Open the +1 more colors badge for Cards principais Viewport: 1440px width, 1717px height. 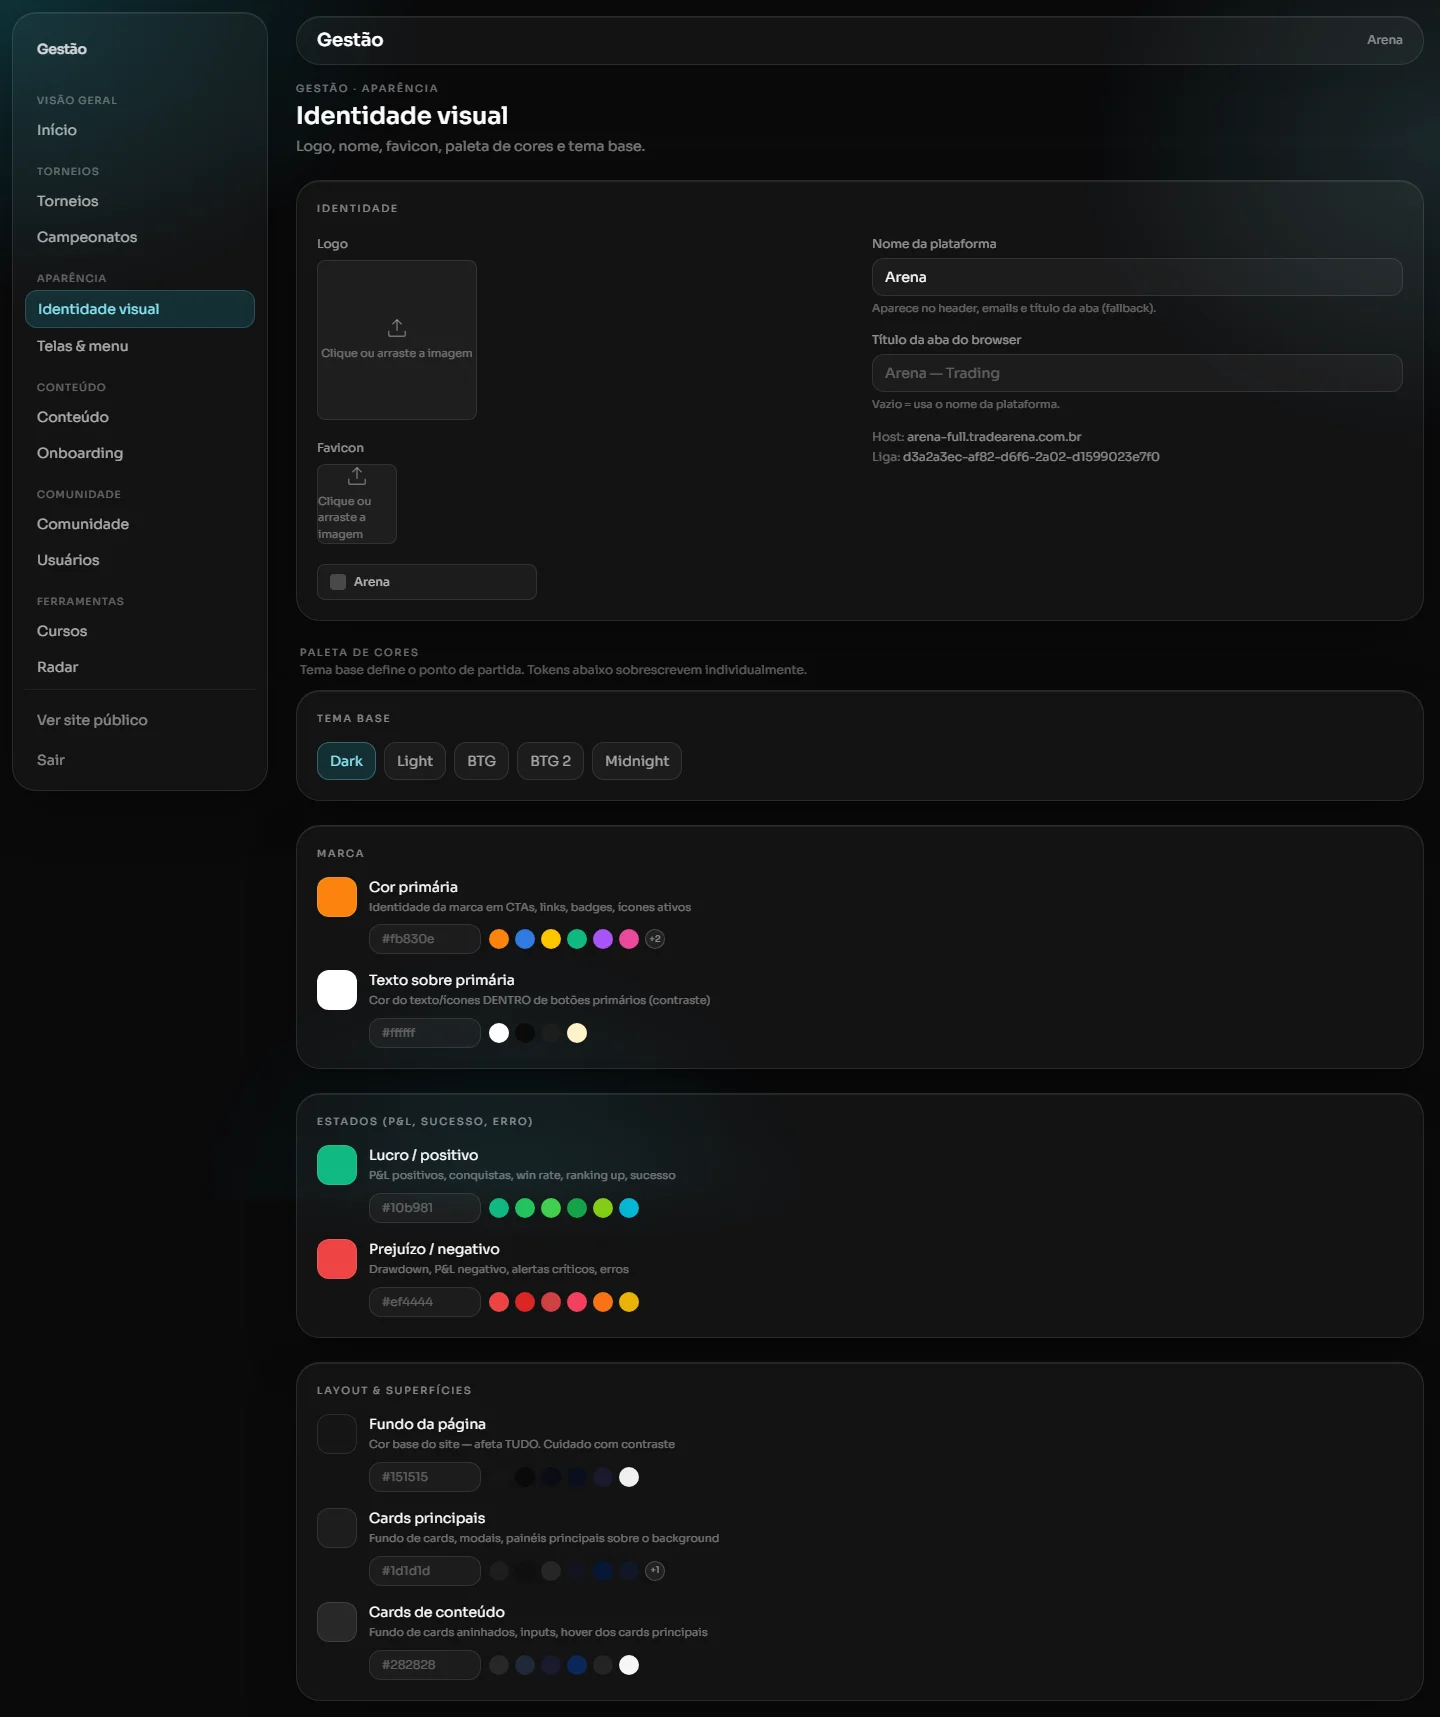tap(655, 1571)
